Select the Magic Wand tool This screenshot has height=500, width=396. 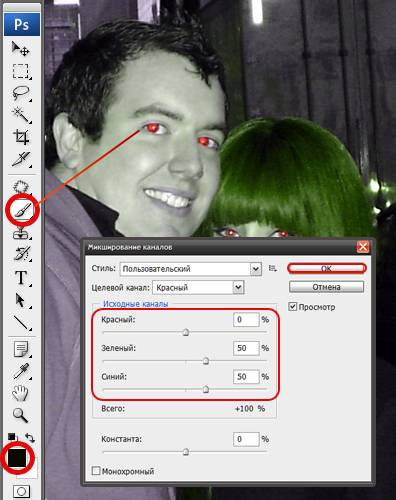(21, 115)
